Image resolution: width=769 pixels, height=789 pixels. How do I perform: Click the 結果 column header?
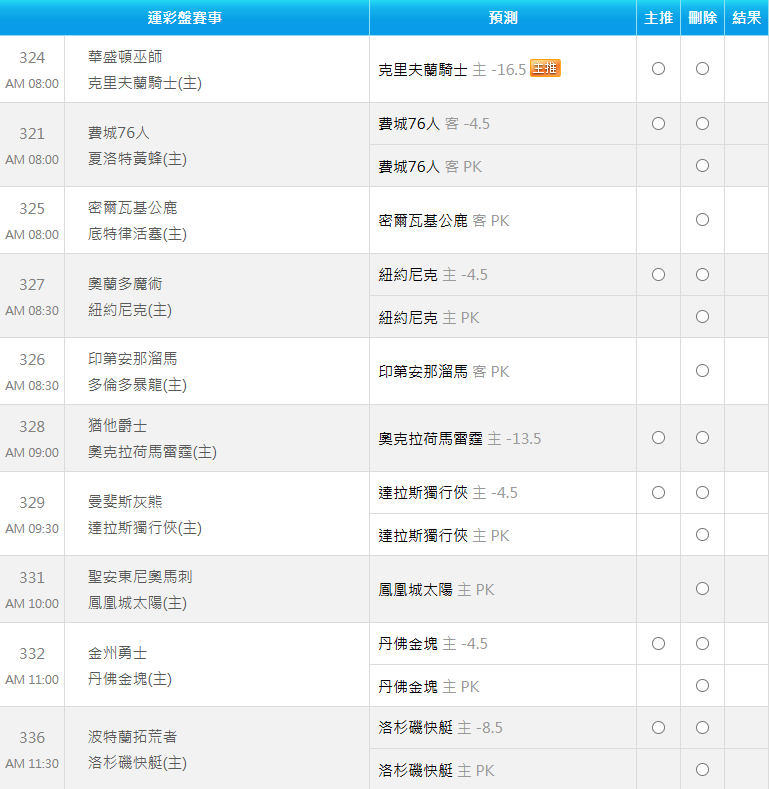[x=746, y=18]
